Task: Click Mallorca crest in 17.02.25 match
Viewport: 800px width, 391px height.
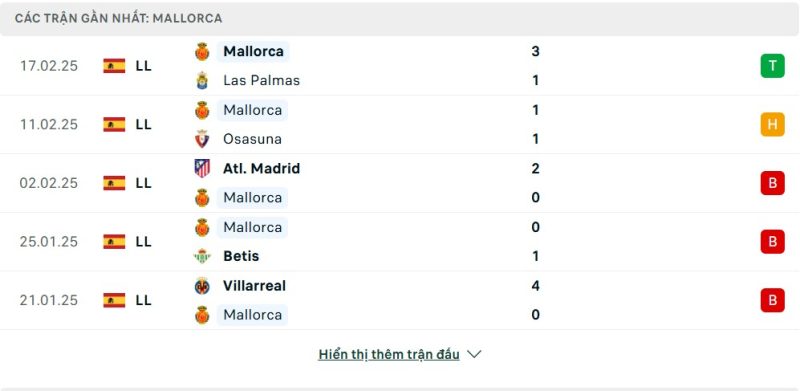Action: (202, 52)
